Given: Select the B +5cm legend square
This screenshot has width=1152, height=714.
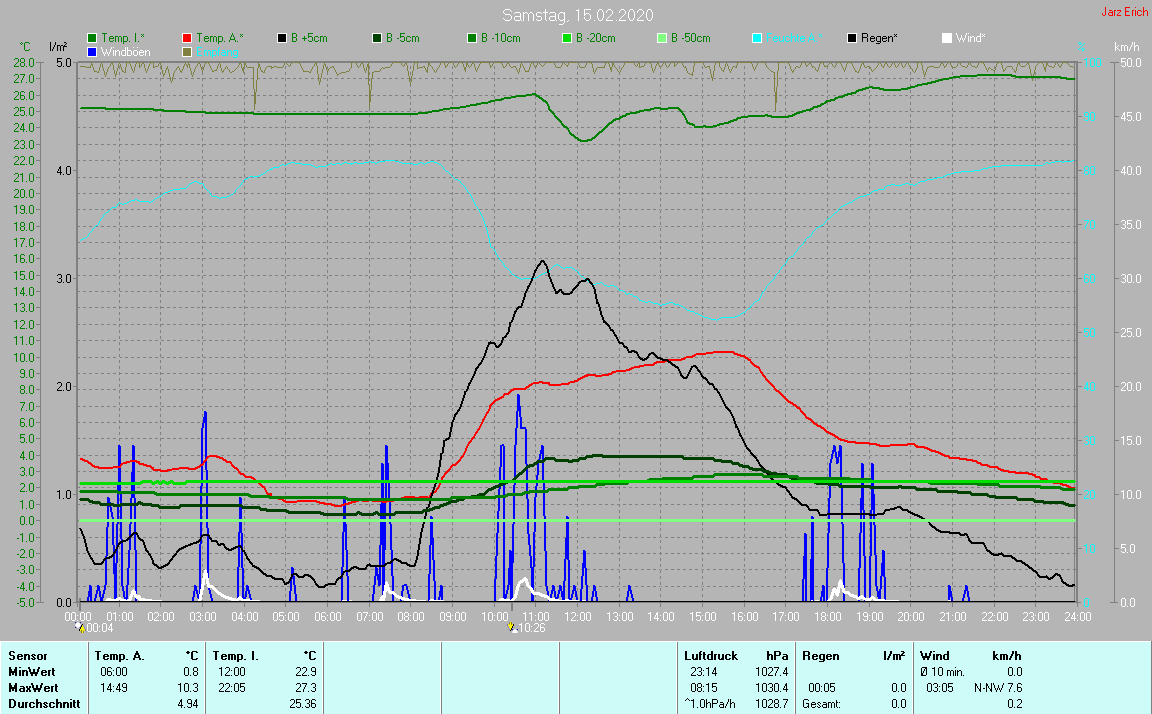Looking at the screenshot, I should (283, 38).
